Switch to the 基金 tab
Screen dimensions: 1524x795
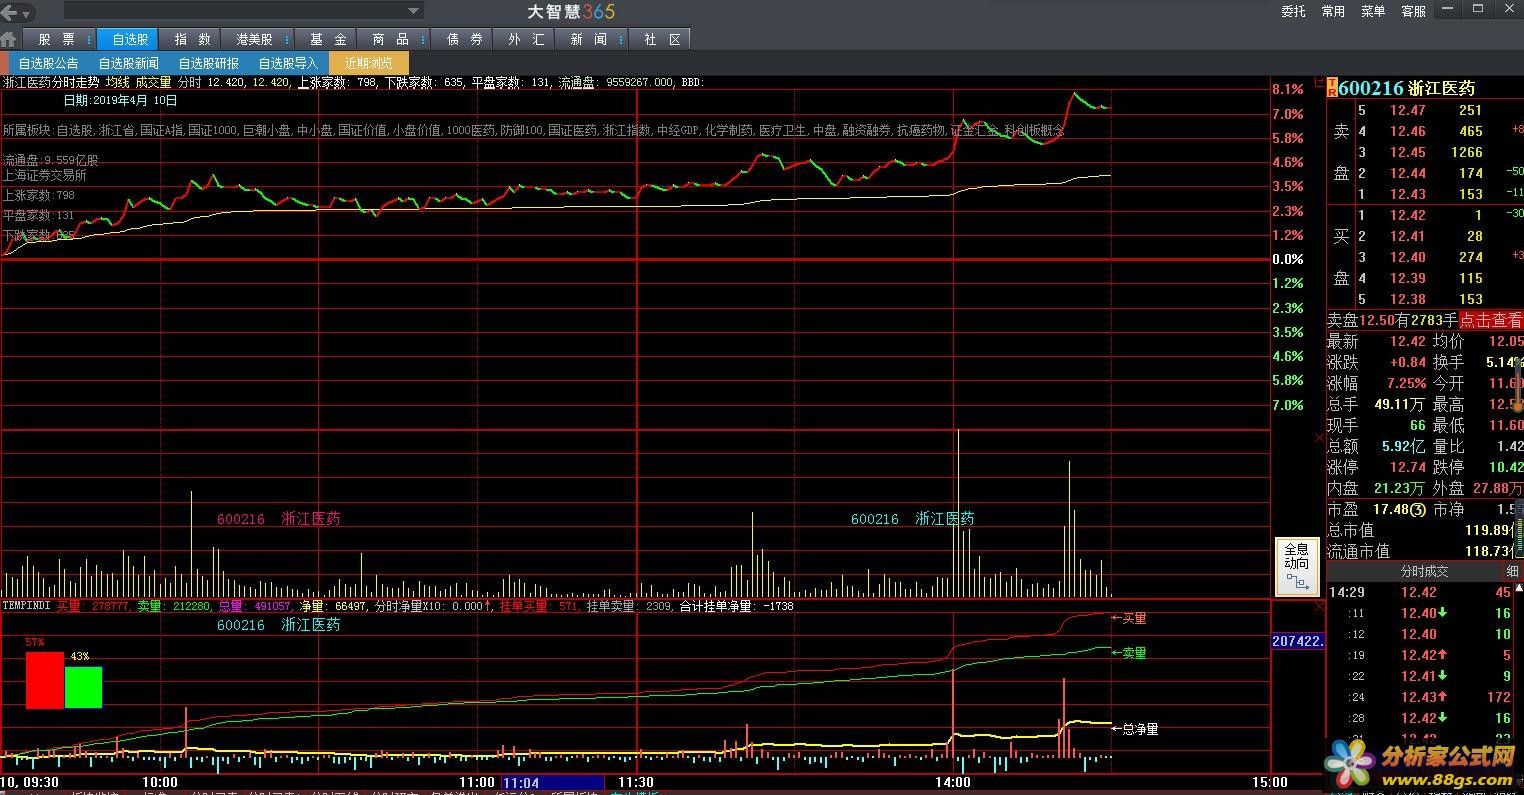pos(327,39)
